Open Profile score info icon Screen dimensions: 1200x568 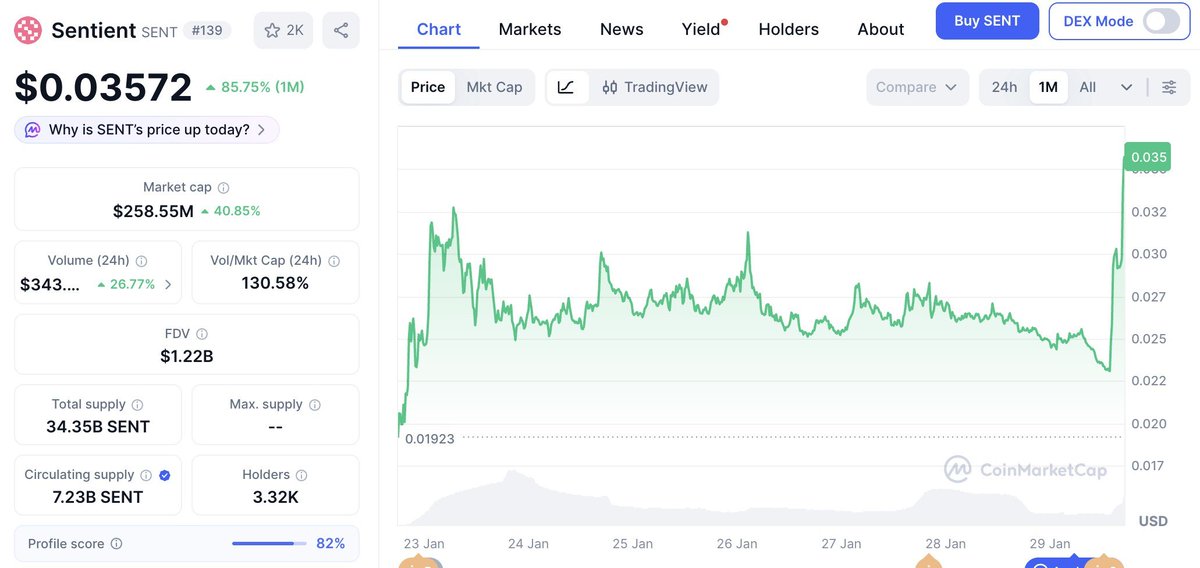[x=116, y=544]
